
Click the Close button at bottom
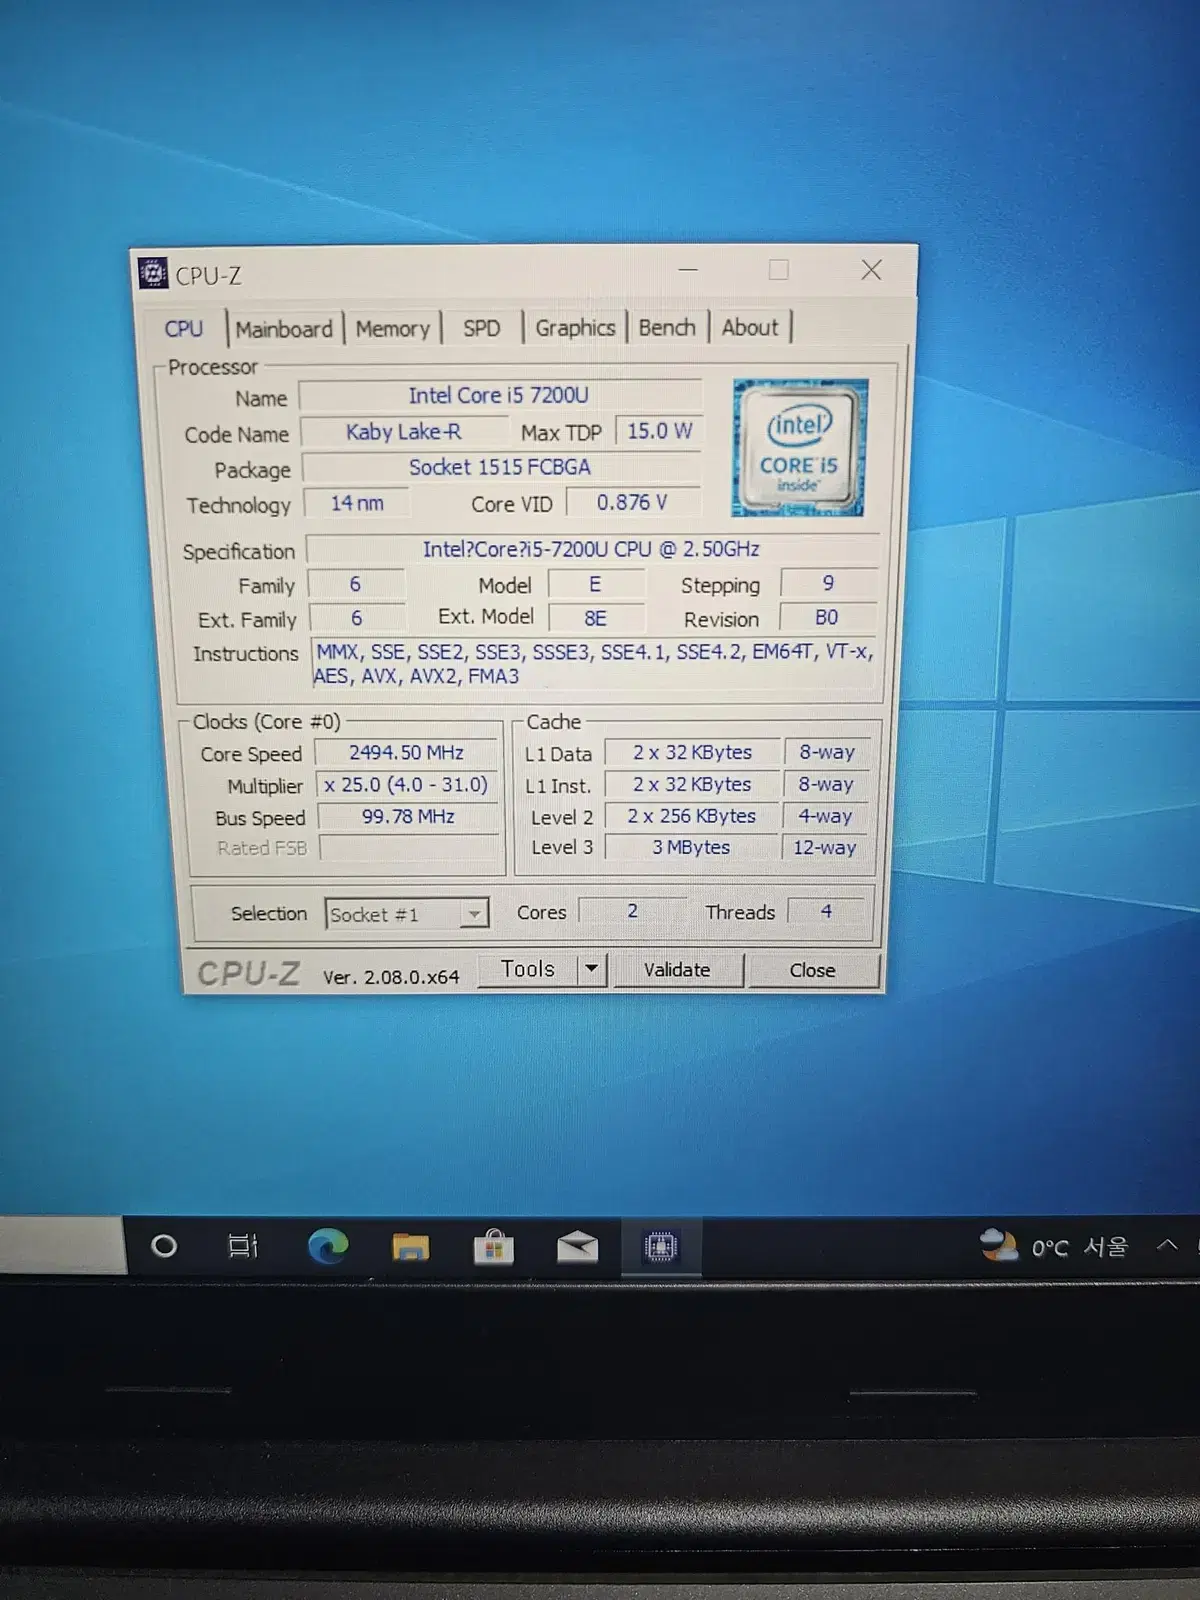[812, 970]
